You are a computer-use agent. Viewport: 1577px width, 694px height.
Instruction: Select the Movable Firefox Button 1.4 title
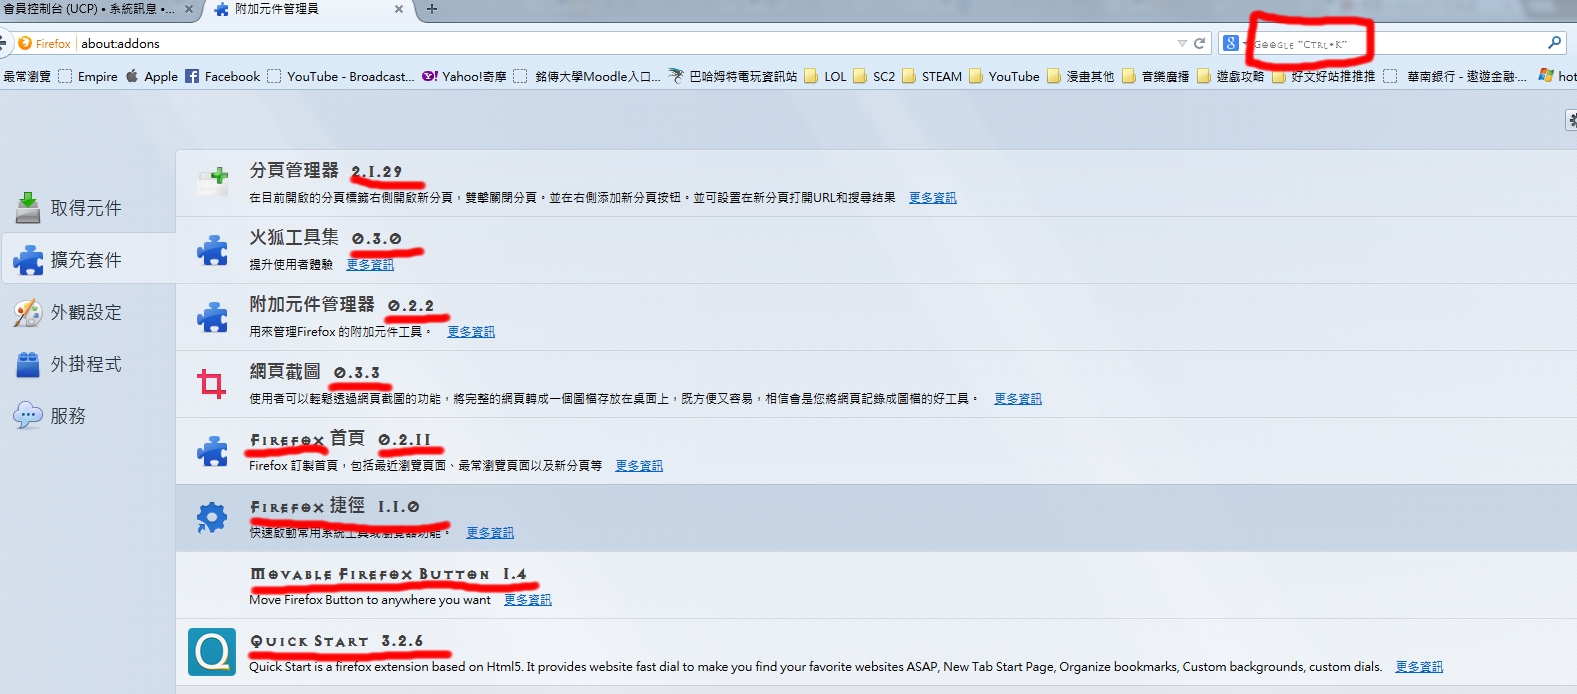pos(388,574)
